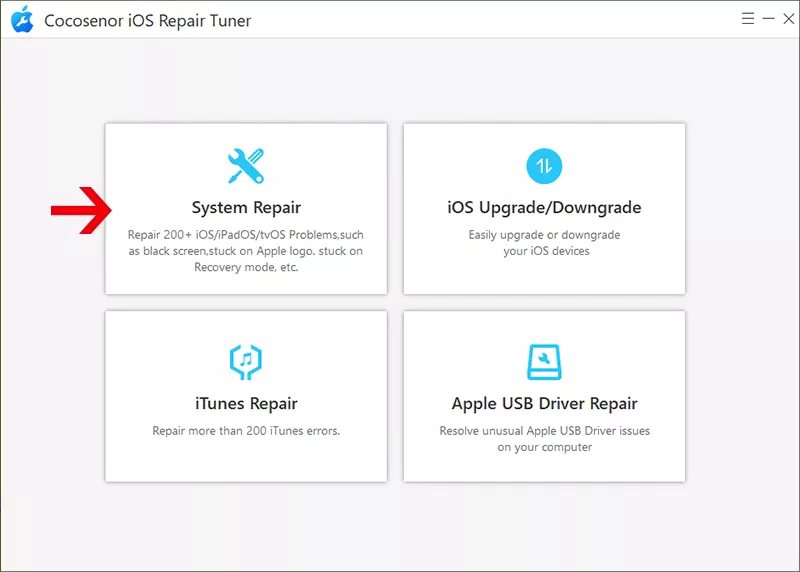Click the iOS Upgrade/Downgrade arrows icon
The image size is (800, 572).
[544, 166]
